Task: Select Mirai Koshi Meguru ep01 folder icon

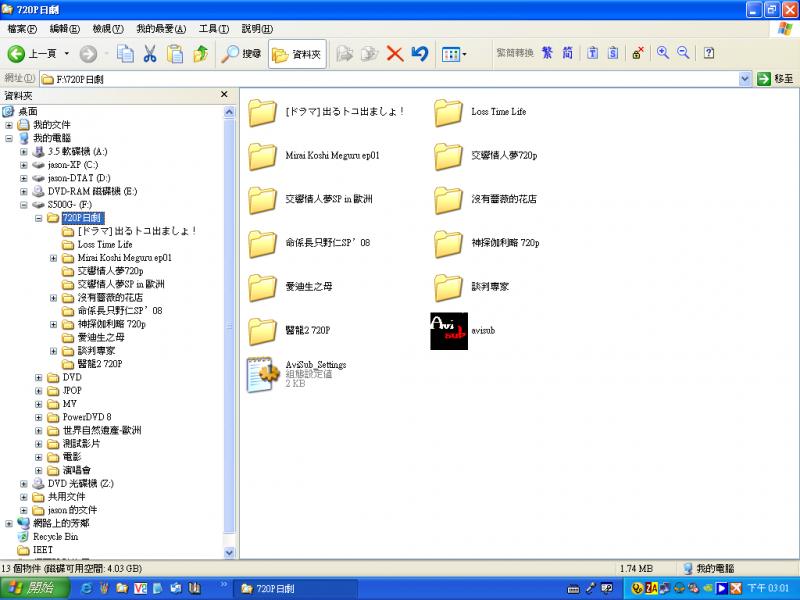Action: [x=262, y=156]
